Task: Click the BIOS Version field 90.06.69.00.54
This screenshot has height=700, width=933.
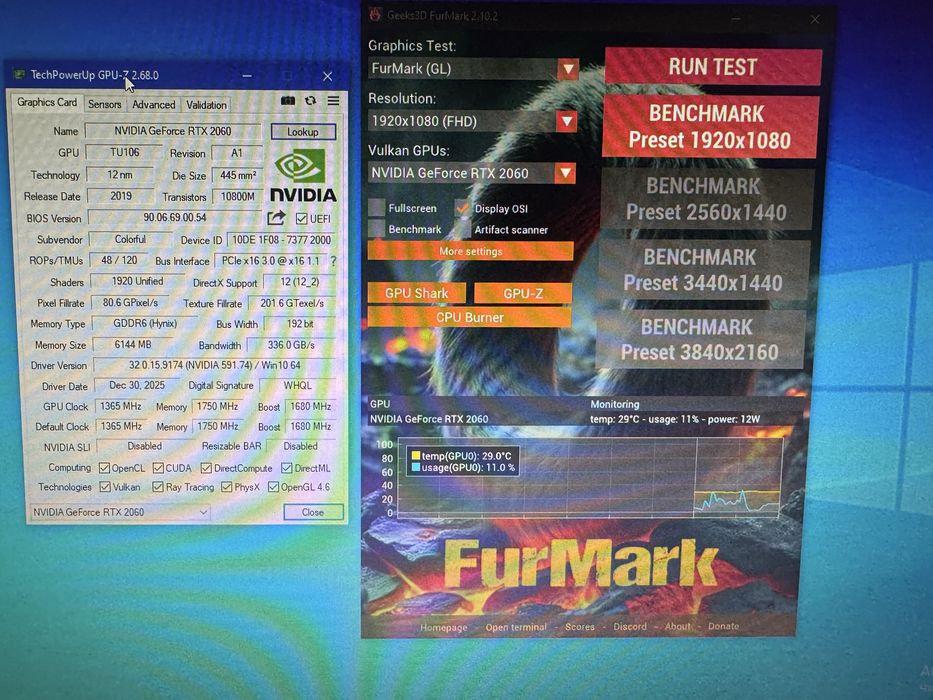Action: [174, 218]
